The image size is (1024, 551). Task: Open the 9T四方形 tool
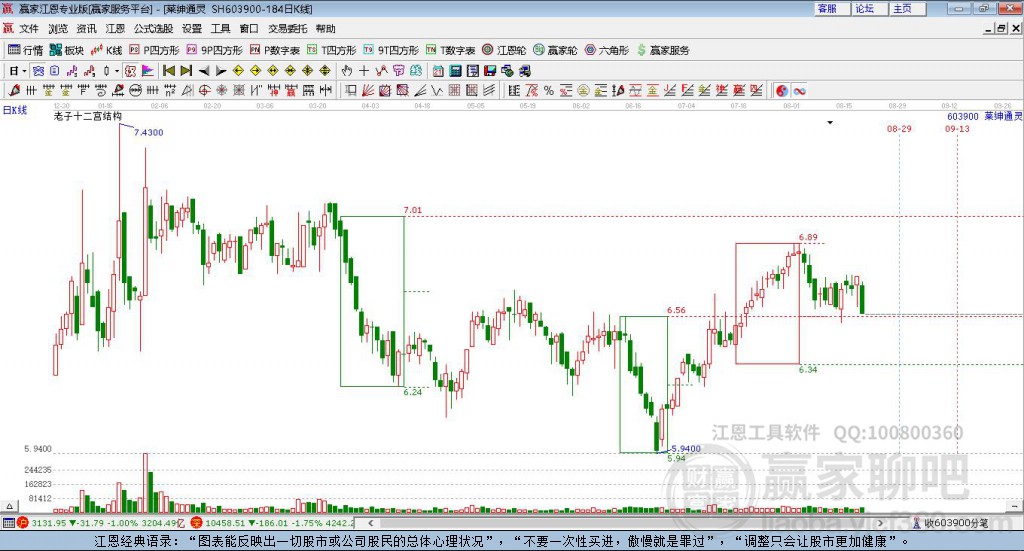coord(391,50)
